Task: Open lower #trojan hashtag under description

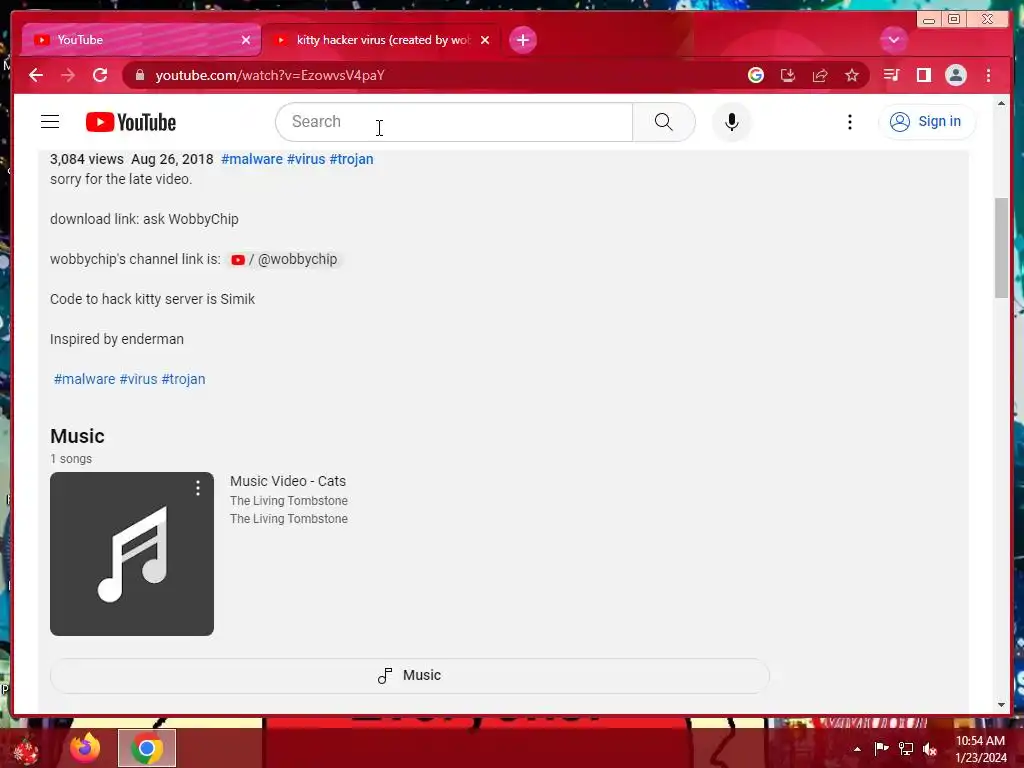Action: pos(184,379)
